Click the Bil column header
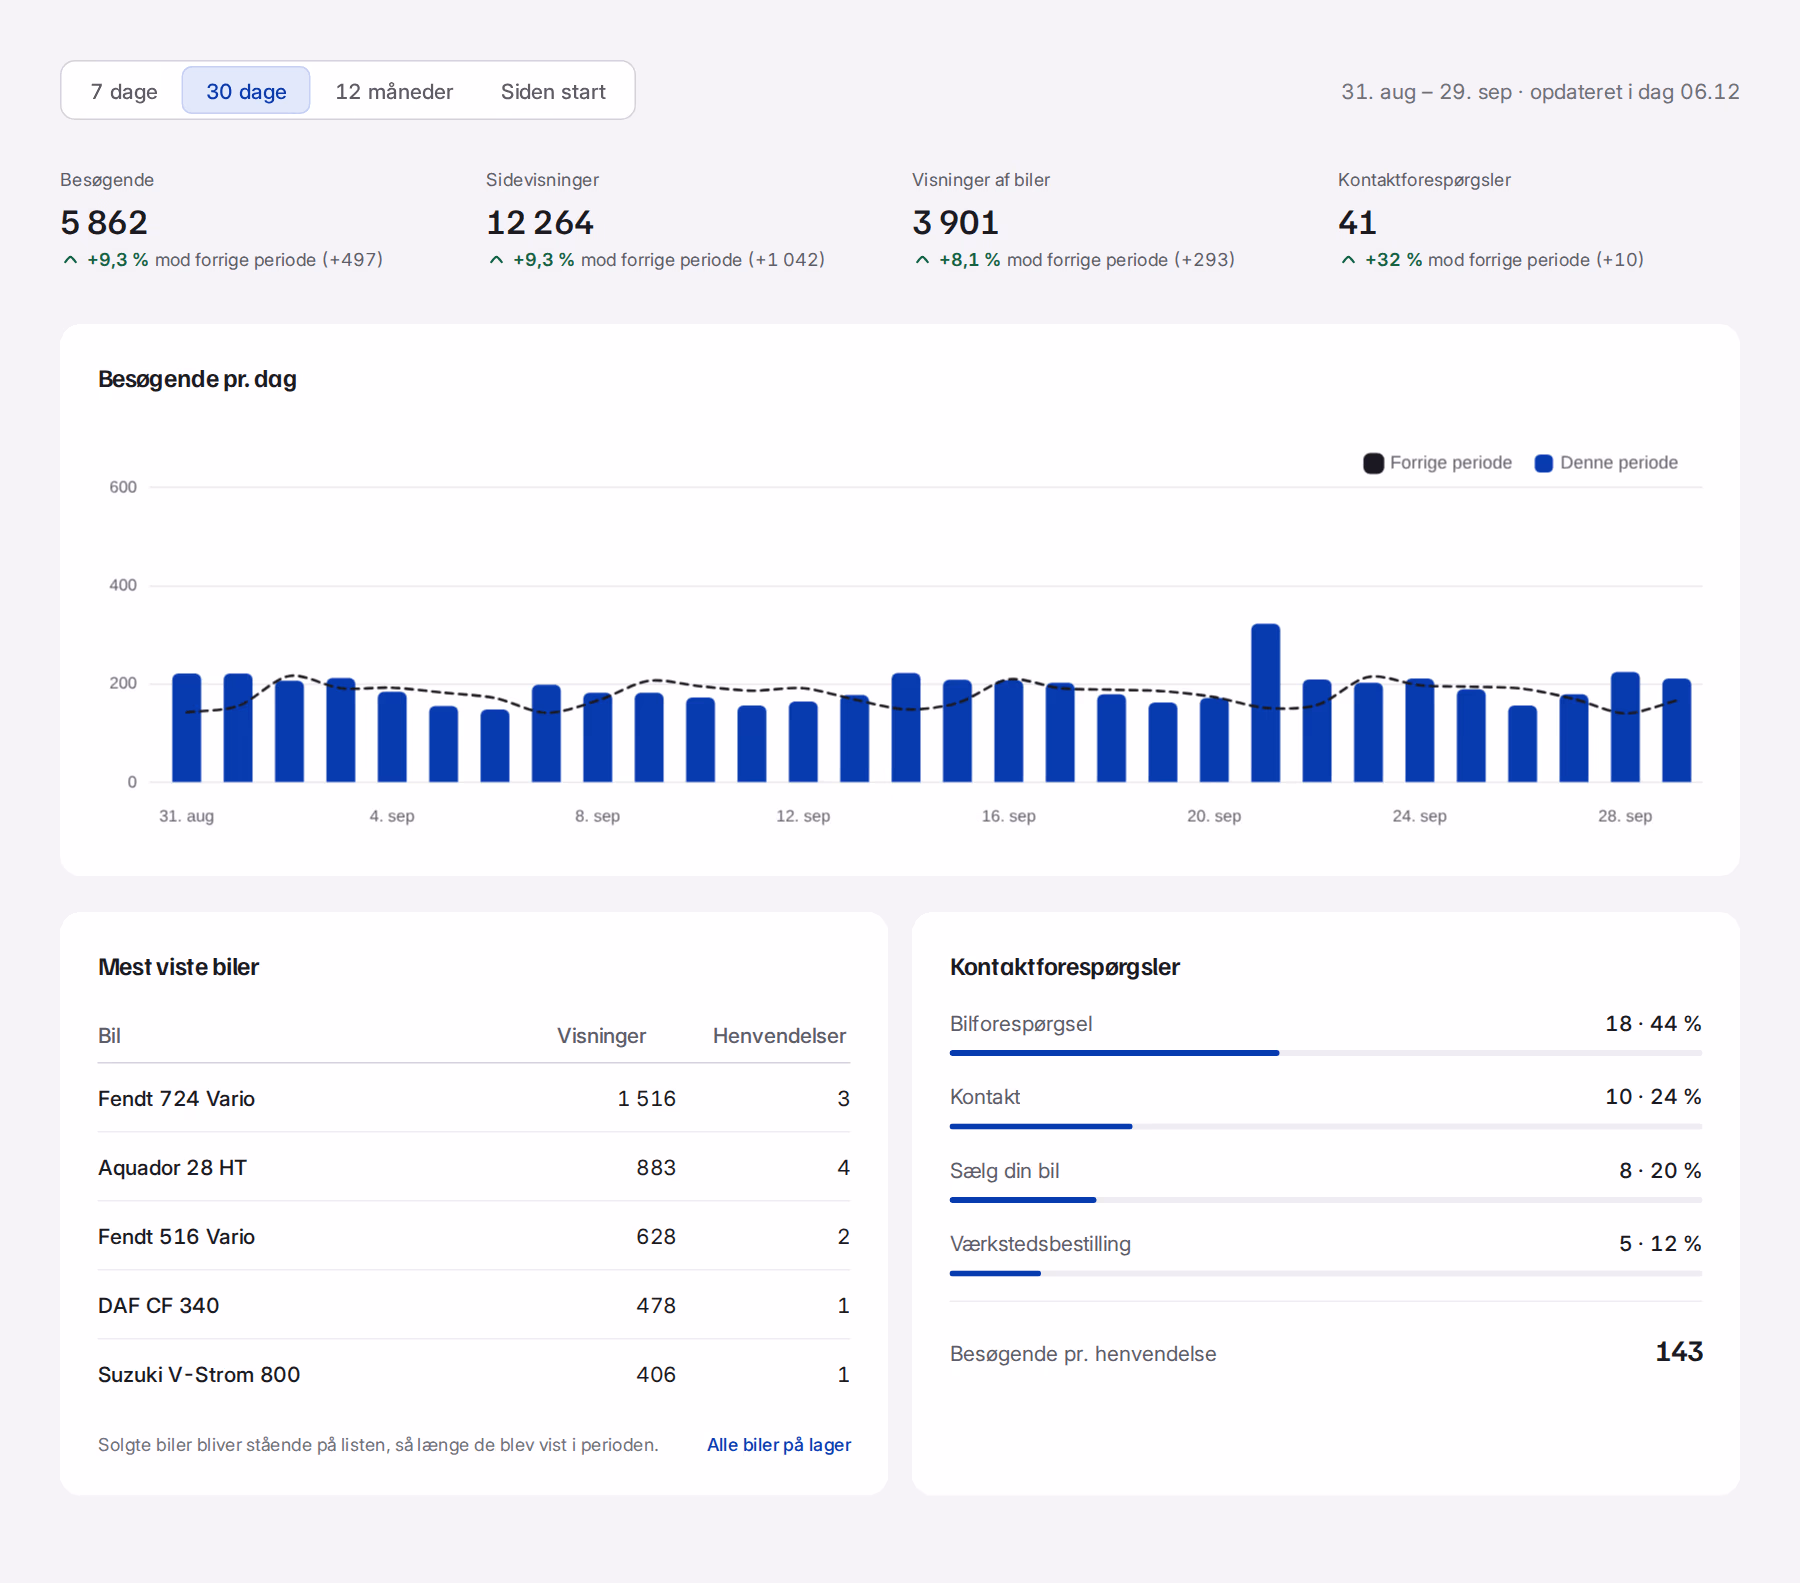The width and height of the screenshot is (1800, 1583). (109, 1036)
